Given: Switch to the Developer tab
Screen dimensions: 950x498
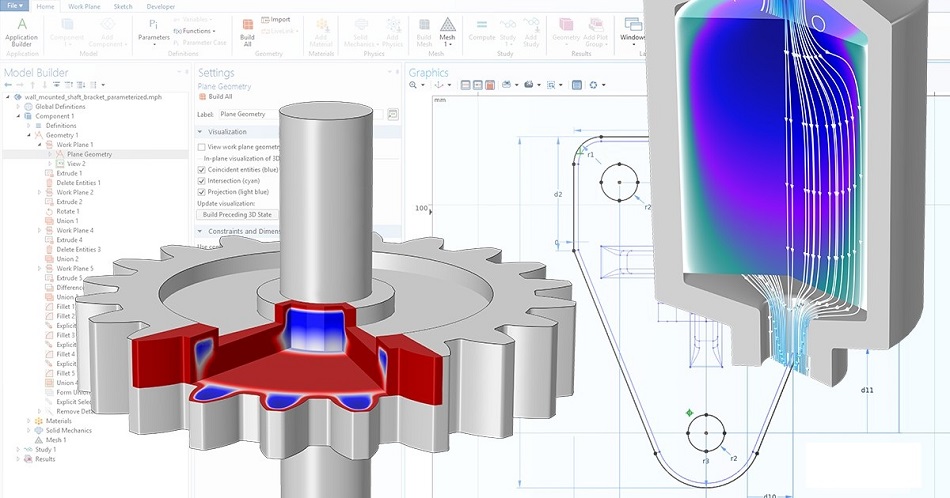Looking at the screenshot, I should [x=161, y=7].
